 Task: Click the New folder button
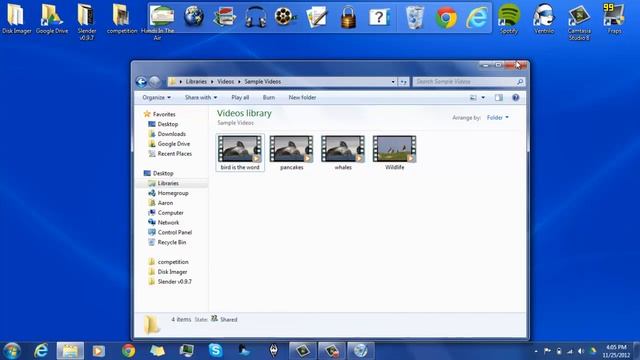click(x=302, y=98)
